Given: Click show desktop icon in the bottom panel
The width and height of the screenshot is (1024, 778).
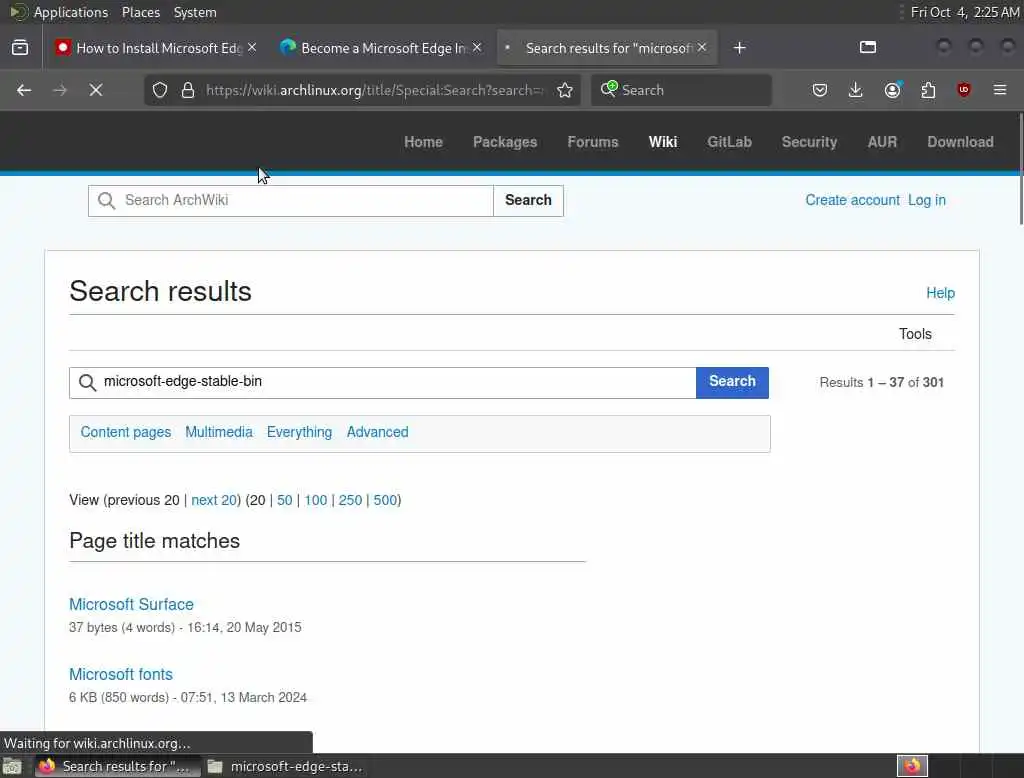Looking at the screenshot, I should tap(12, 766).
